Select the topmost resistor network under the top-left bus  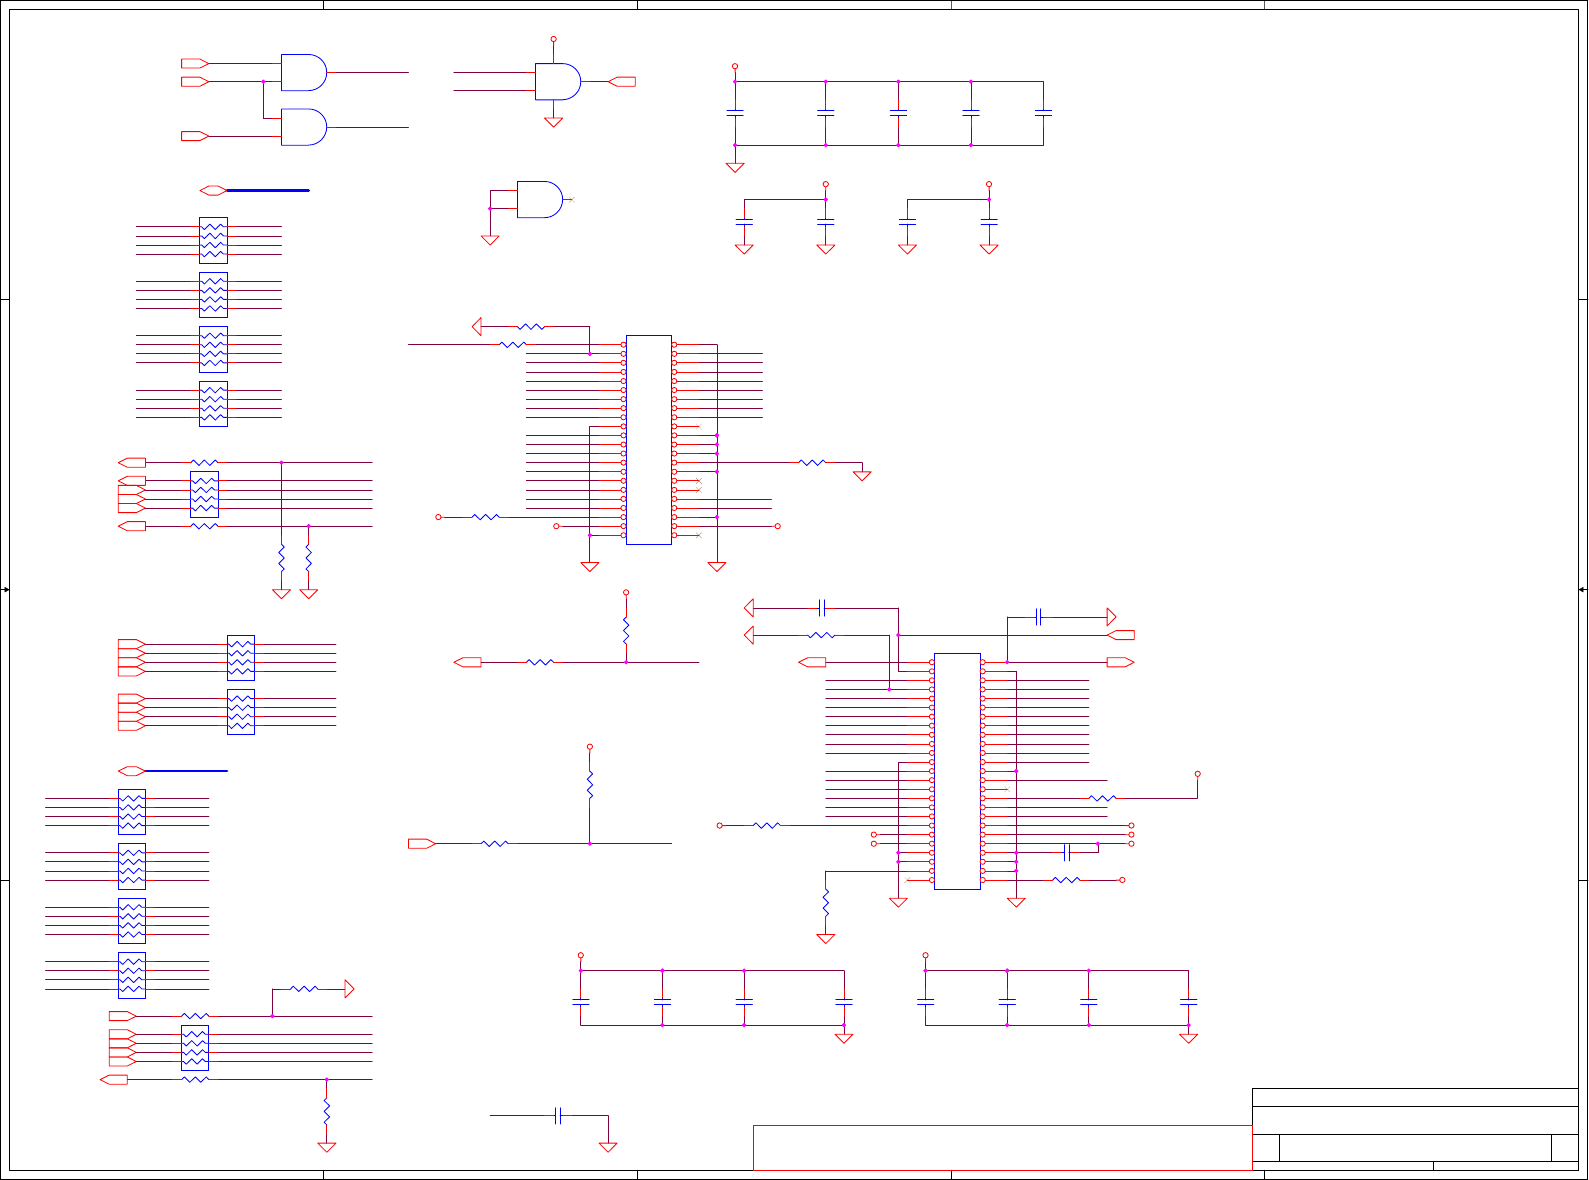213,240
